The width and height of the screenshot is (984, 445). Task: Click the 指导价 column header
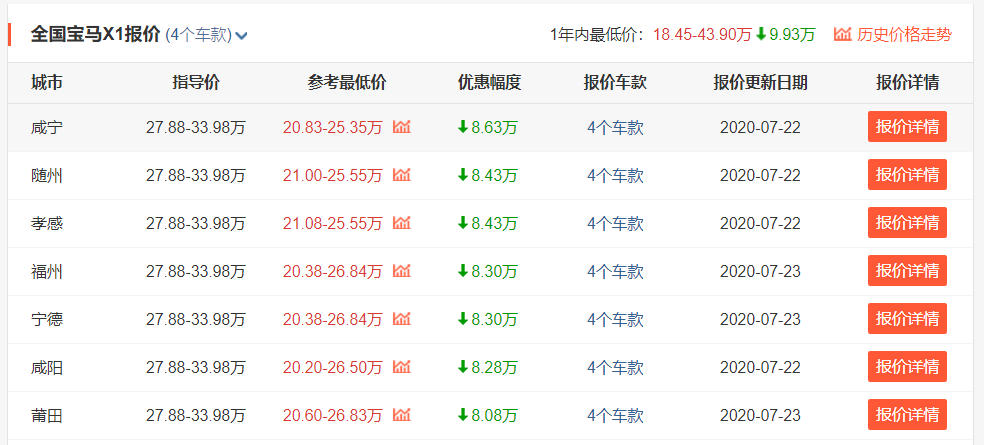[196, 83]
